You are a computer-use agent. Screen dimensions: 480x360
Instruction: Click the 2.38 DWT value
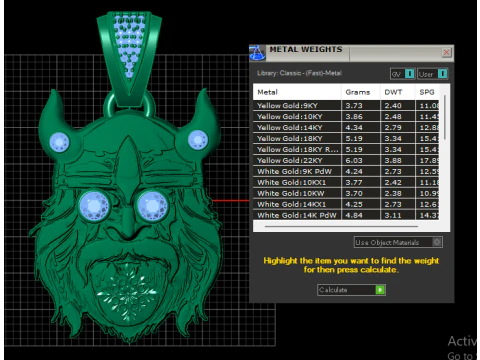(x=393, y=194)
